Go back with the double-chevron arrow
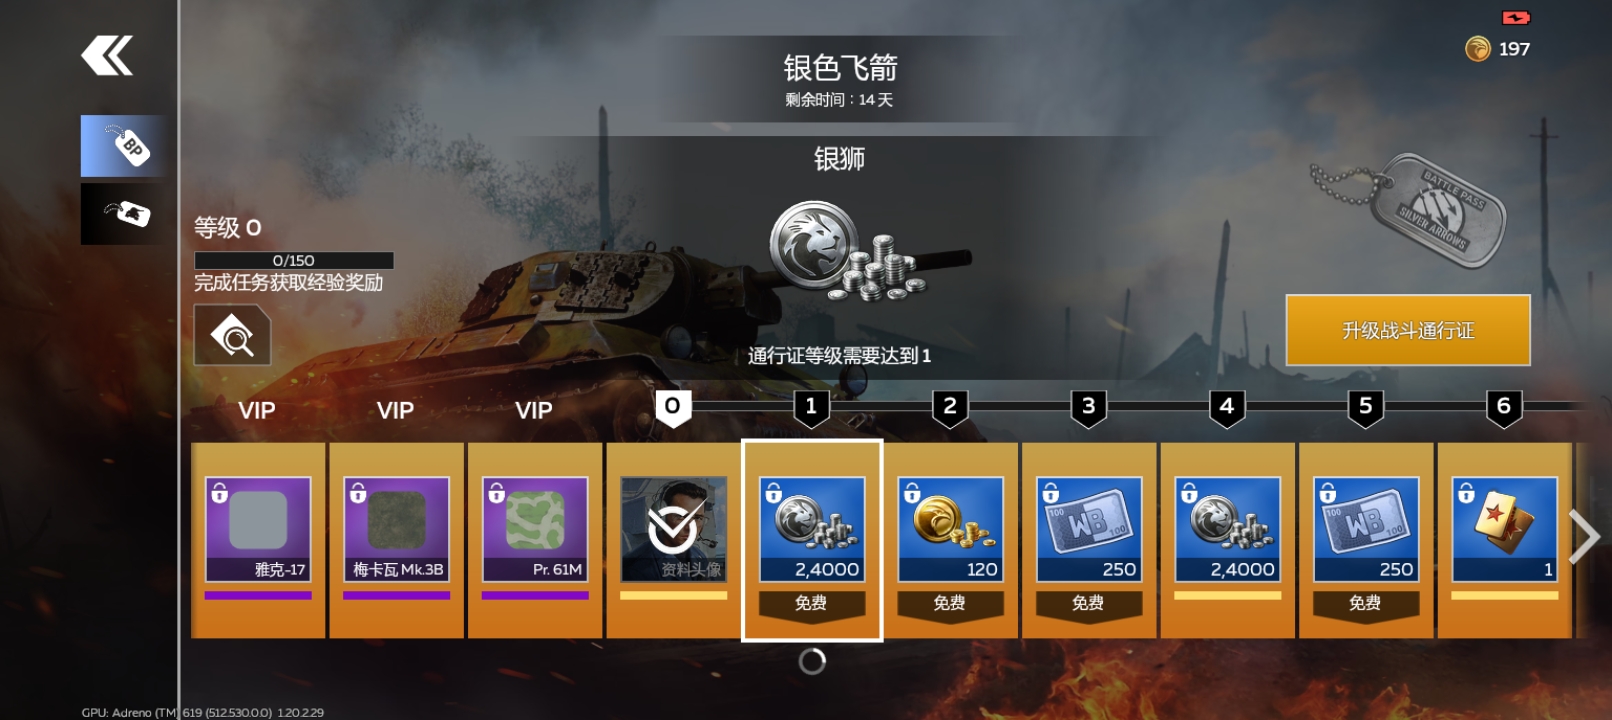The width and height of the screenshot is (1612, 720). pyautogui.click(x=107, y=56)
